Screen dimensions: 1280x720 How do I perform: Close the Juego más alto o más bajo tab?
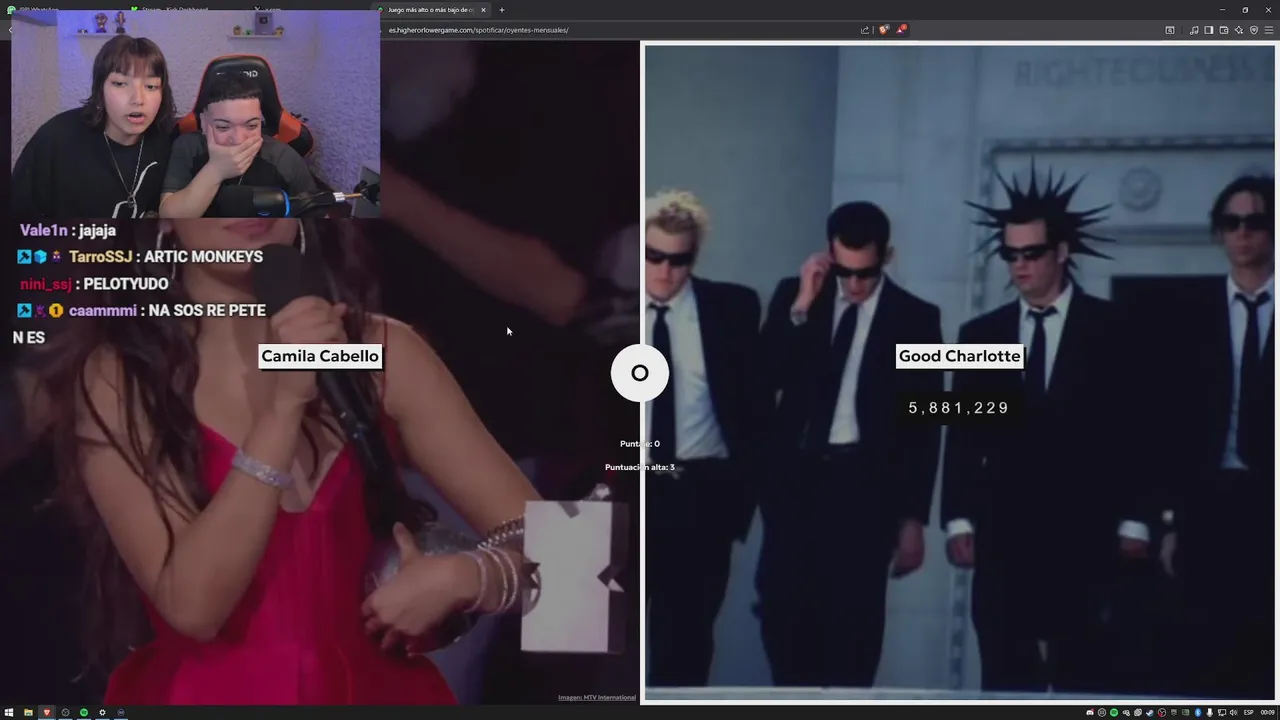pos(483,10)
